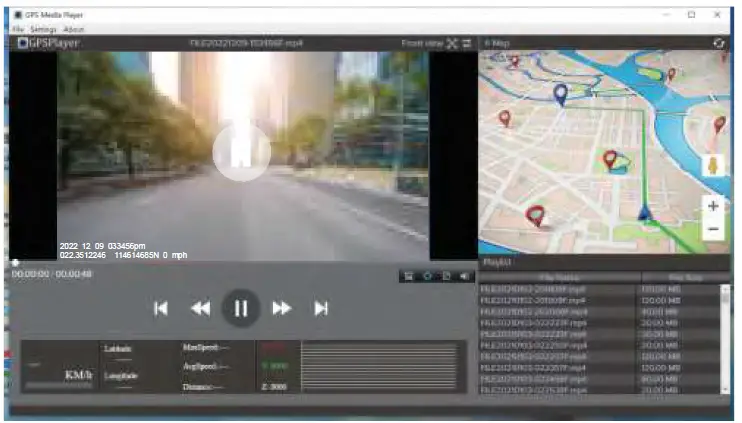Click the Map panel title
Screen dimensions: 742x423
click(497, 44)
